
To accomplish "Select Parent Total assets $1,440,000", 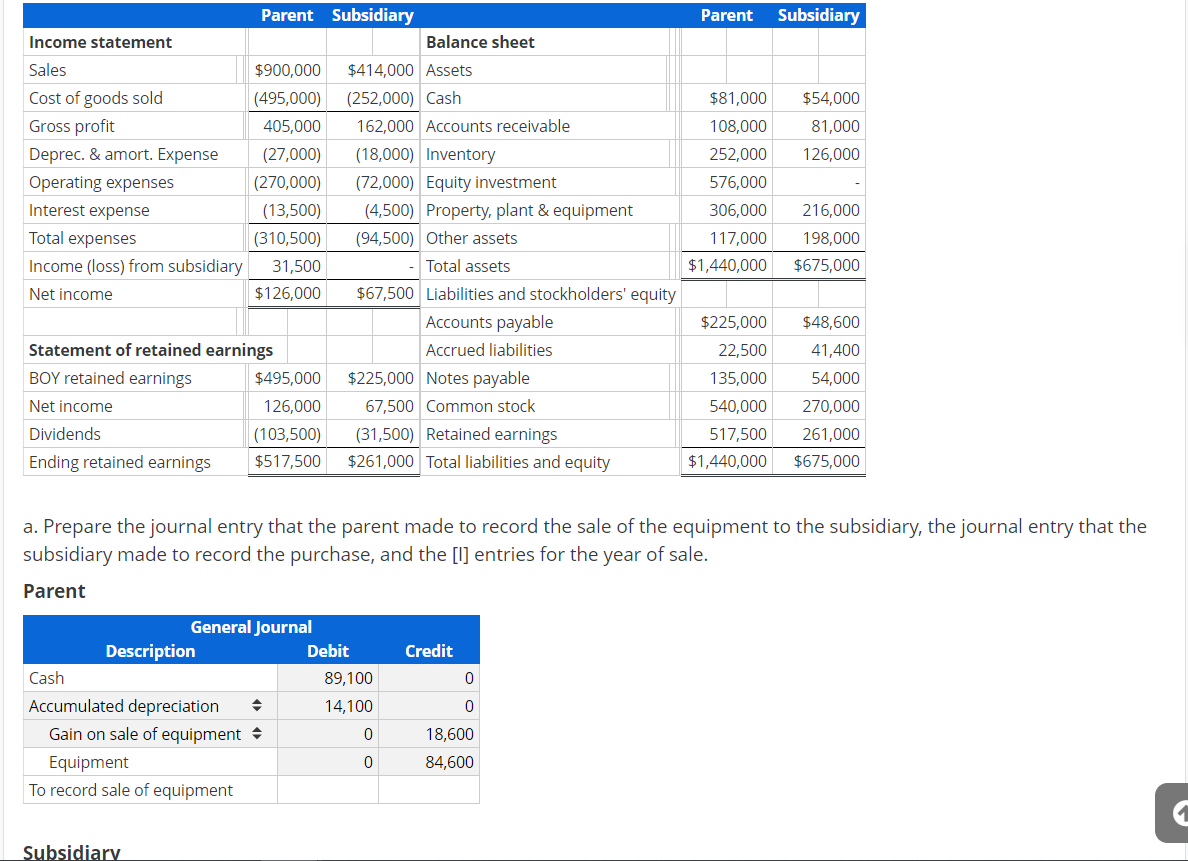I will tap(727, 265).
